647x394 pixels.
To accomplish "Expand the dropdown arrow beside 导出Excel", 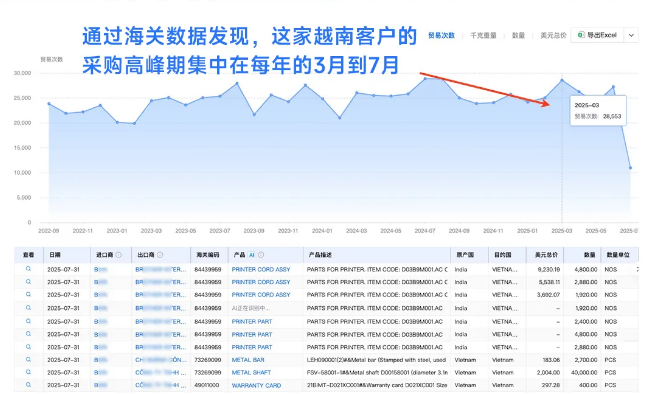I will click(x=631, y=35).
